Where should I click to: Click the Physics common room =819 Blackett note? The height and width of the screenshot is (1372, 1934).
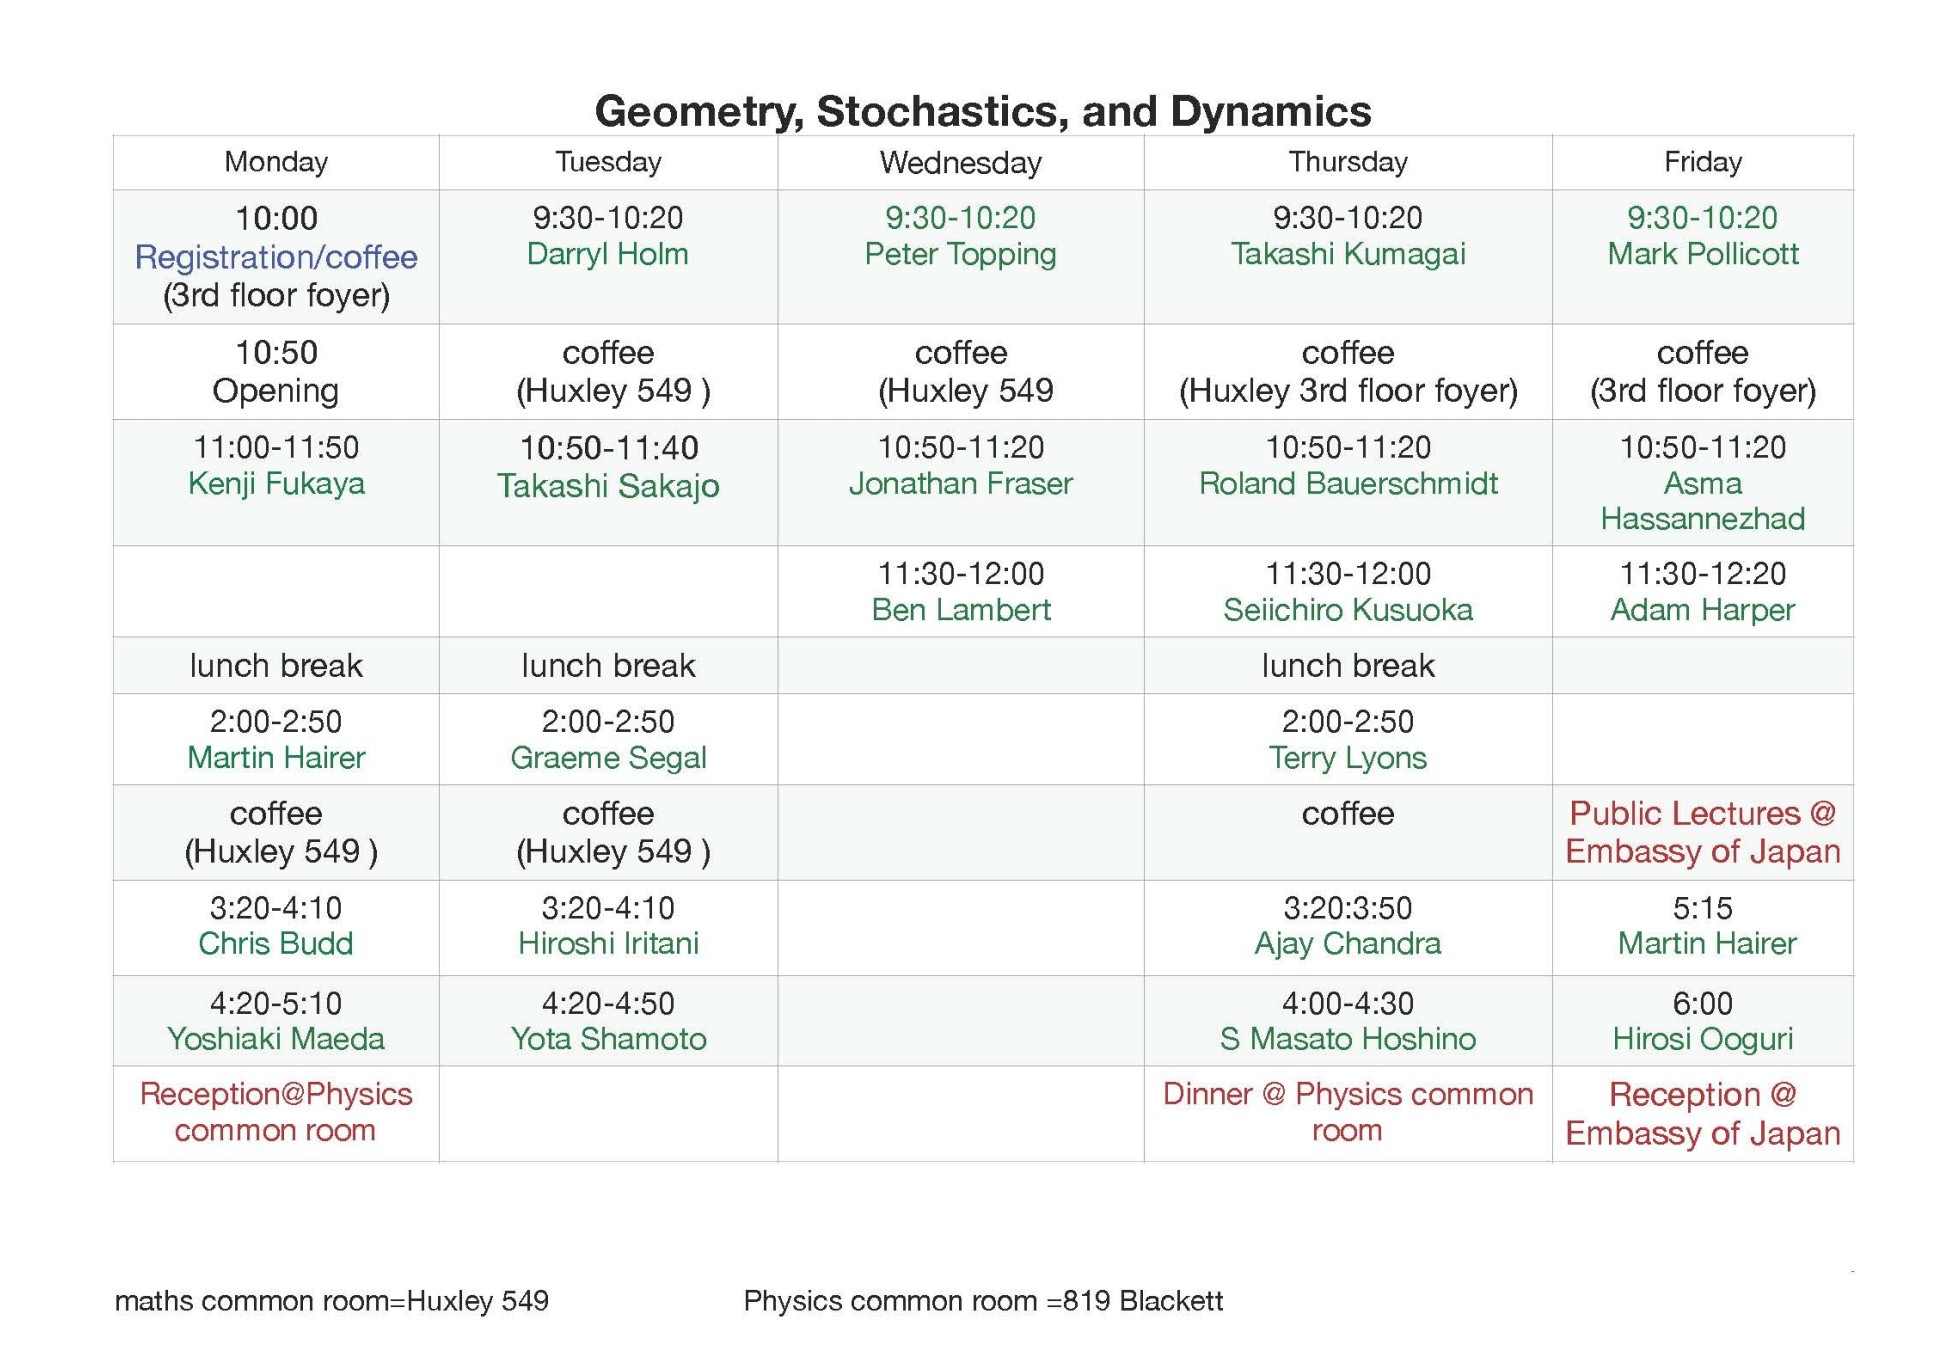pos(982,1301)
